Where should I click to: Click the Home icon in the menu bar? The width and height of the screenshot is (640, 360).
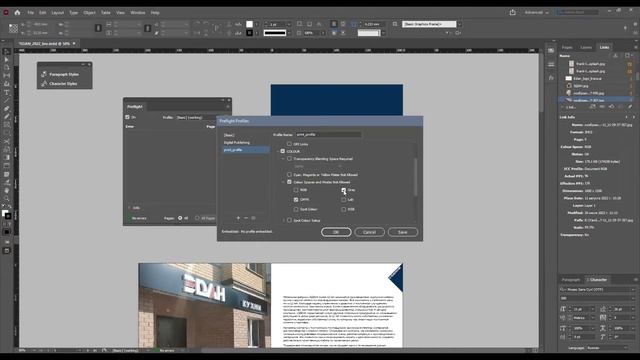[17, 13]
